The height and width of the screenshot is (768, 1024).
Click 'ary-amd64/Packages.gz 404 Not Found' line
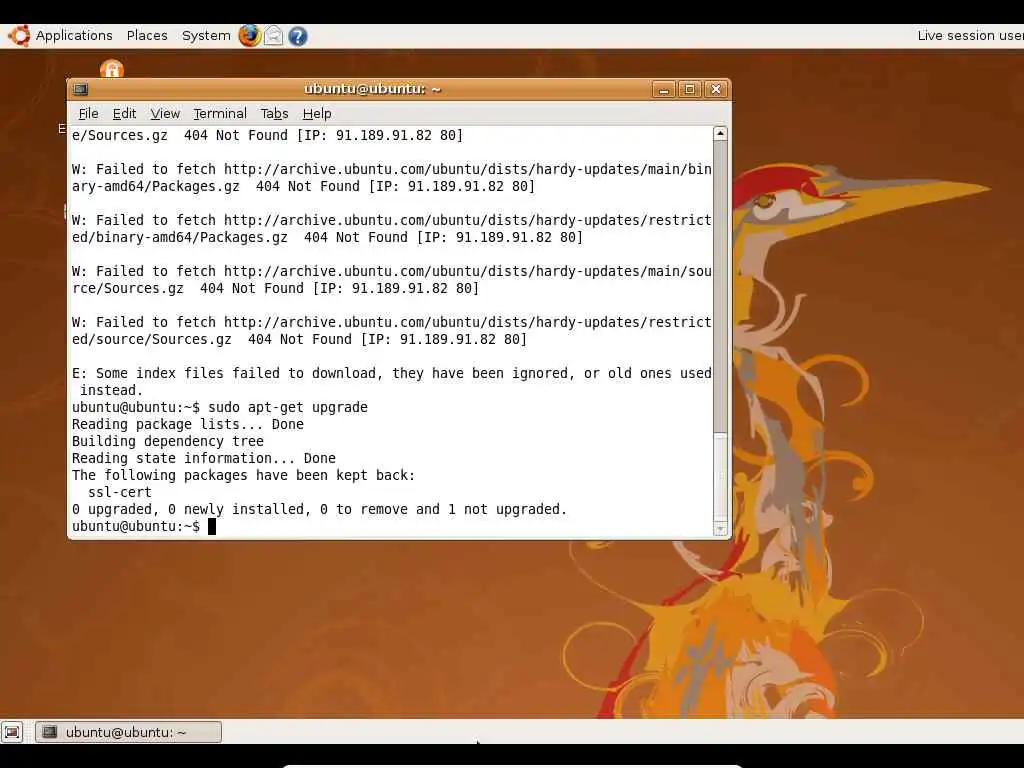click(303, 187)
